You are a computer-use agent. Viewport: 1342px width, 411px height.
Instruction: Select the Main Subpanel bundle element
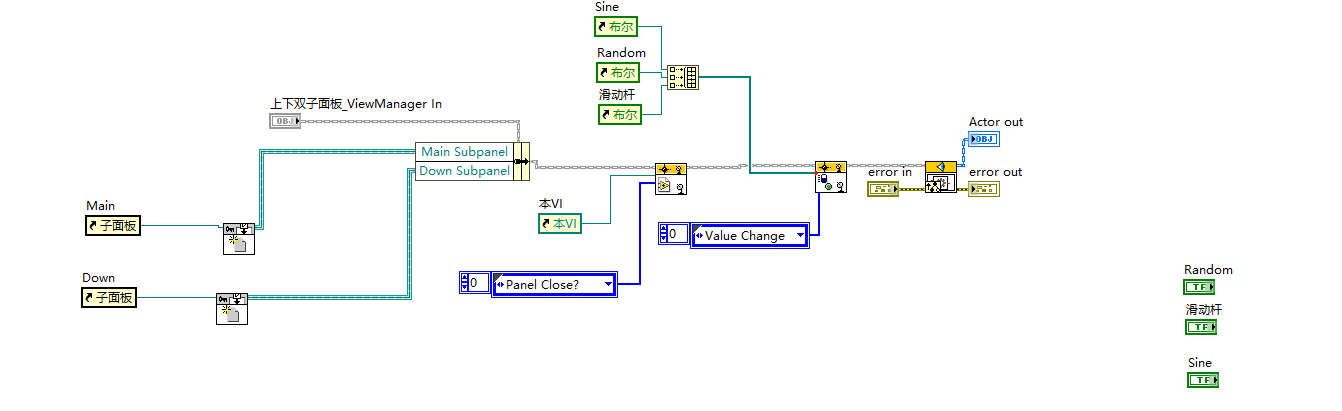coord(464,151)
